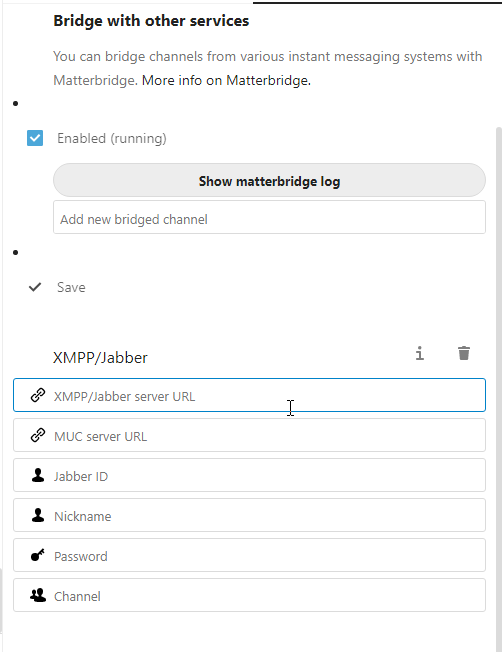Click link icon in XMPP/Jabber server URL field

(x=38, y=395)
